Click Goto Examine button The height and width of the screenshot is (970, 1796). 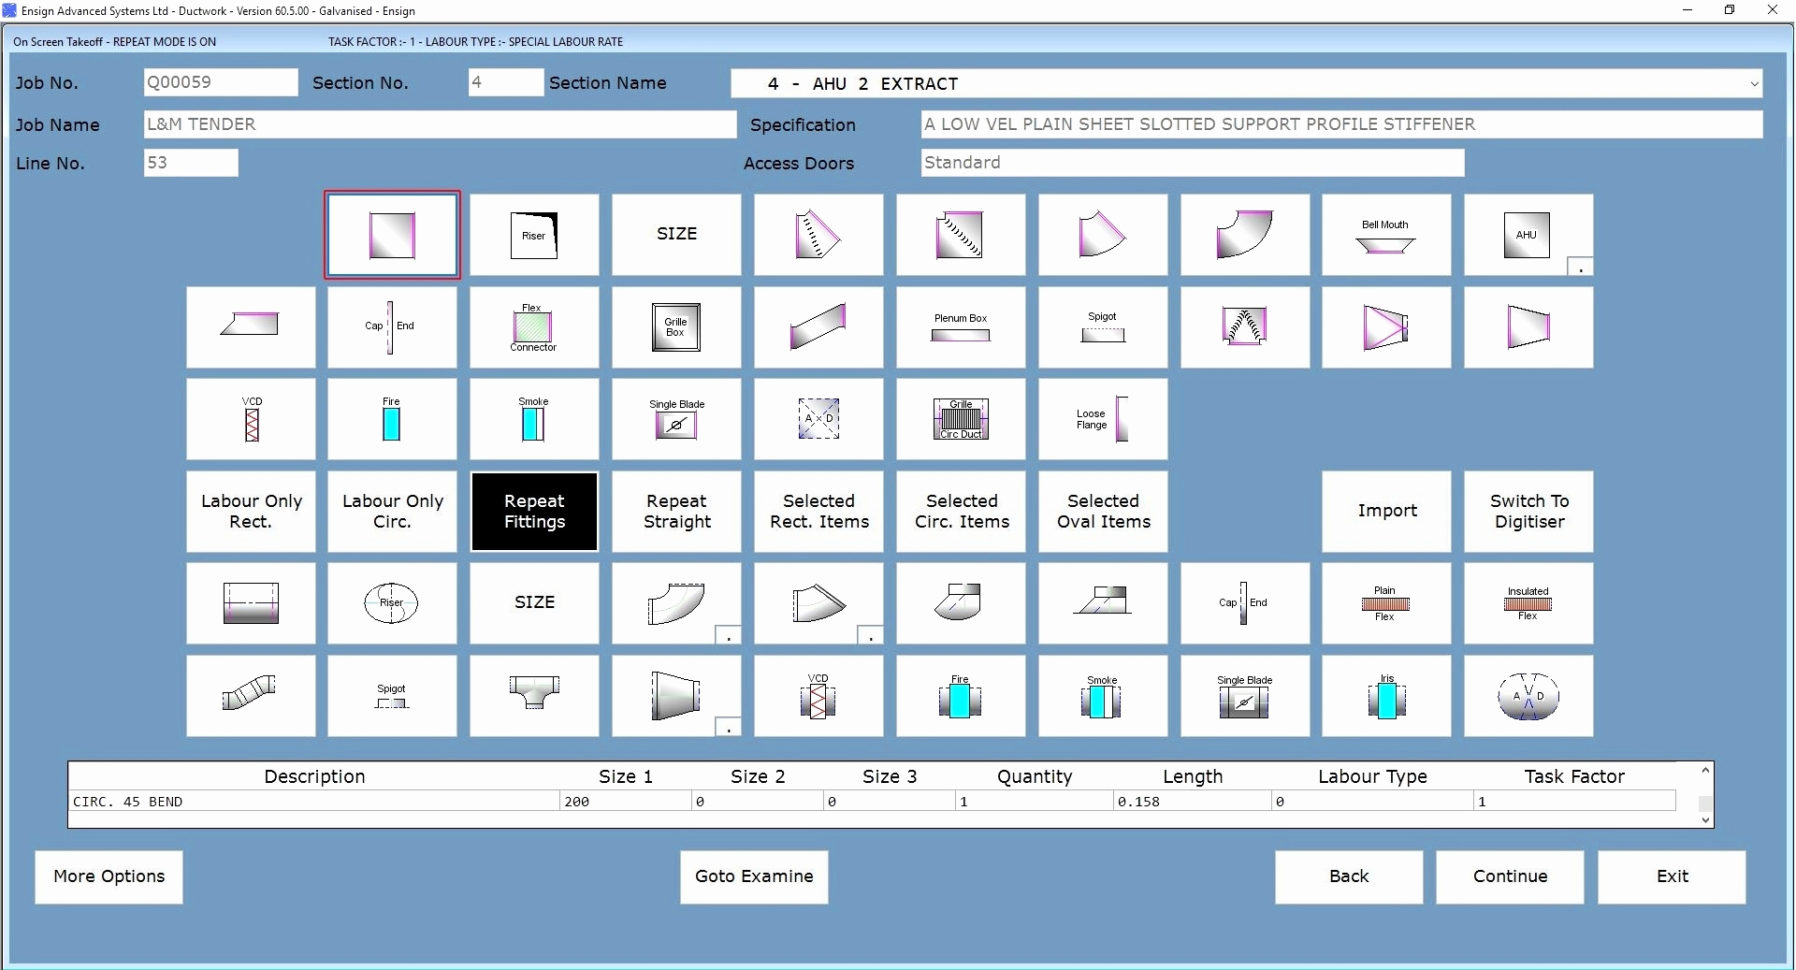[754, 877]
